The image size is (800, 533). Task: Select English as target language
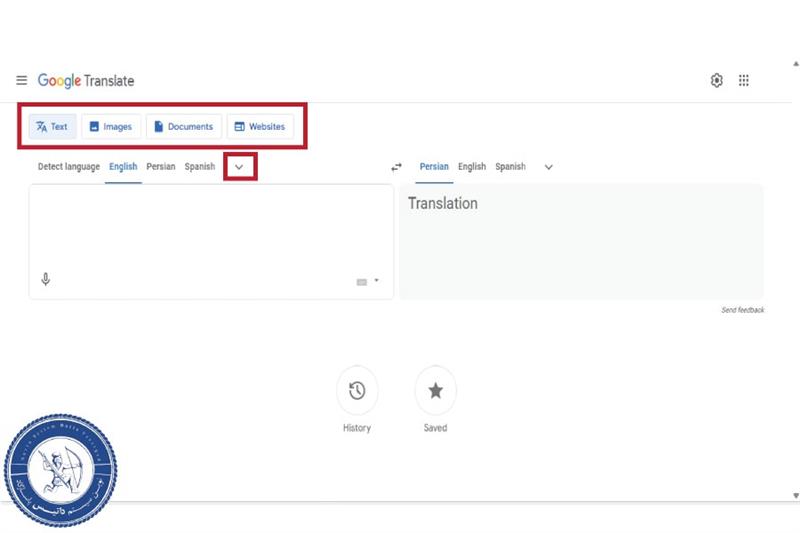click(472, 167)
